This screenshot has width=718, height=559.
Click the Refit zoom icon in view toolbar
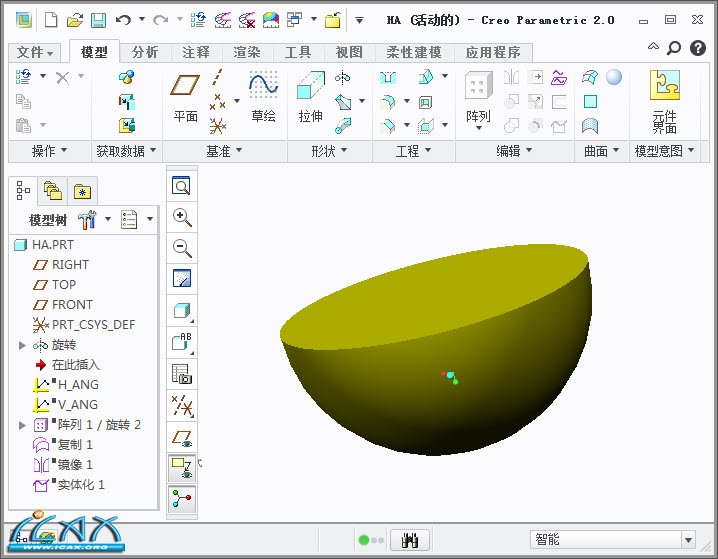tap(182, 186)
